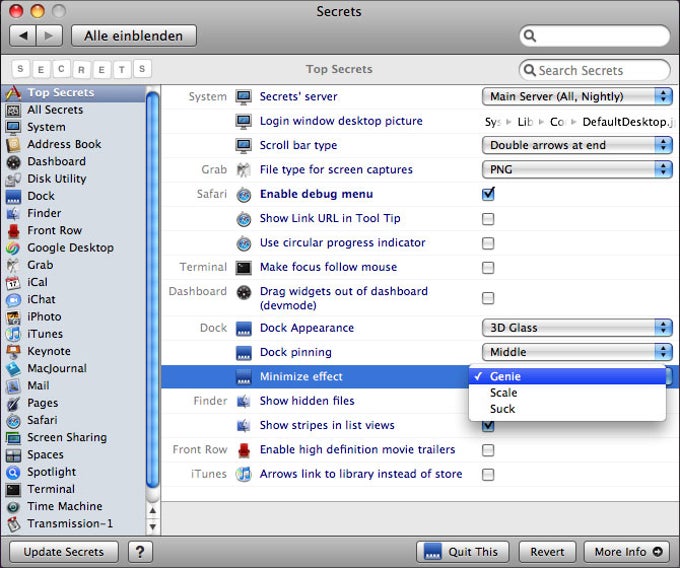680x568 pixels.
Task: Choose Suck minimize effect option
Action: point(568,409)
